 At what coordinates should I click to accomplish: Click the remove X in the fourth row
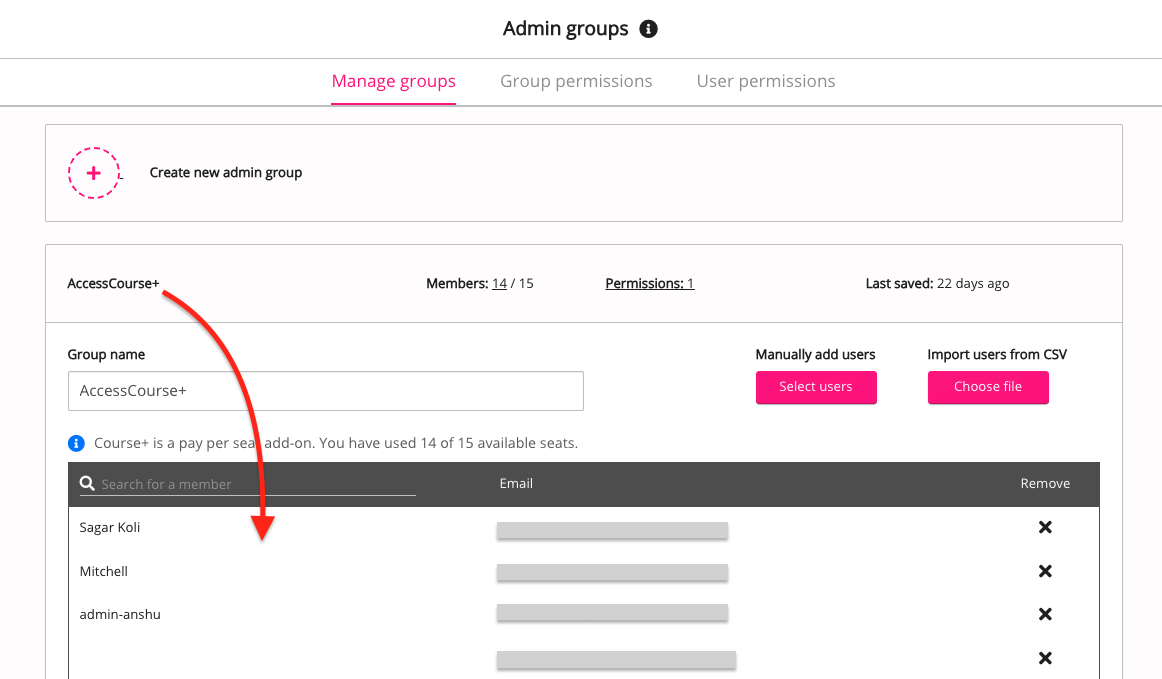click(1045, 658)
